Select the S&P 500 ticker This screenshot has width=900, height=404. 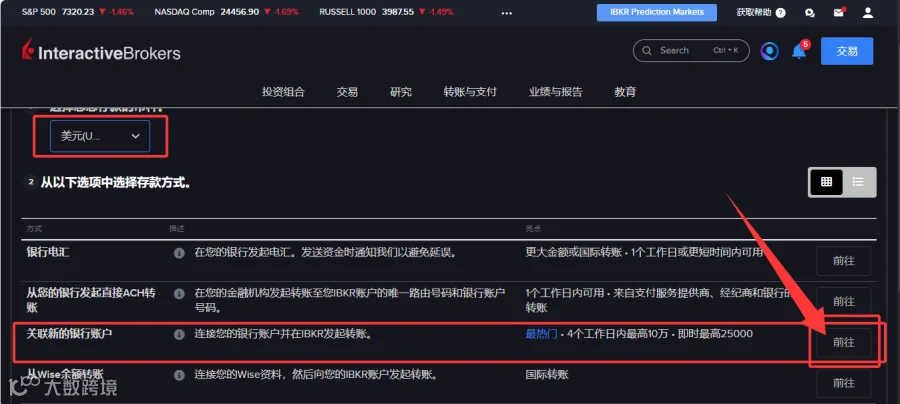pos(77,11)
